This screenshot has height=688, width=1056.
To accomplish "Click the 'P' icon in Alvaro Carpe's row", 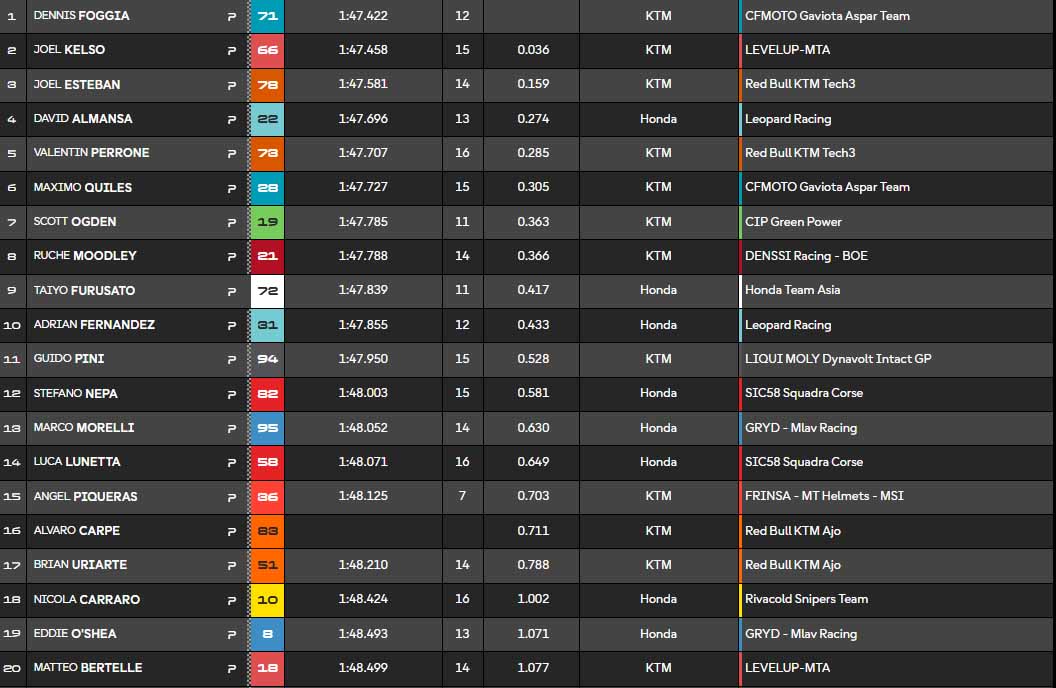I will tap(232, 531).
